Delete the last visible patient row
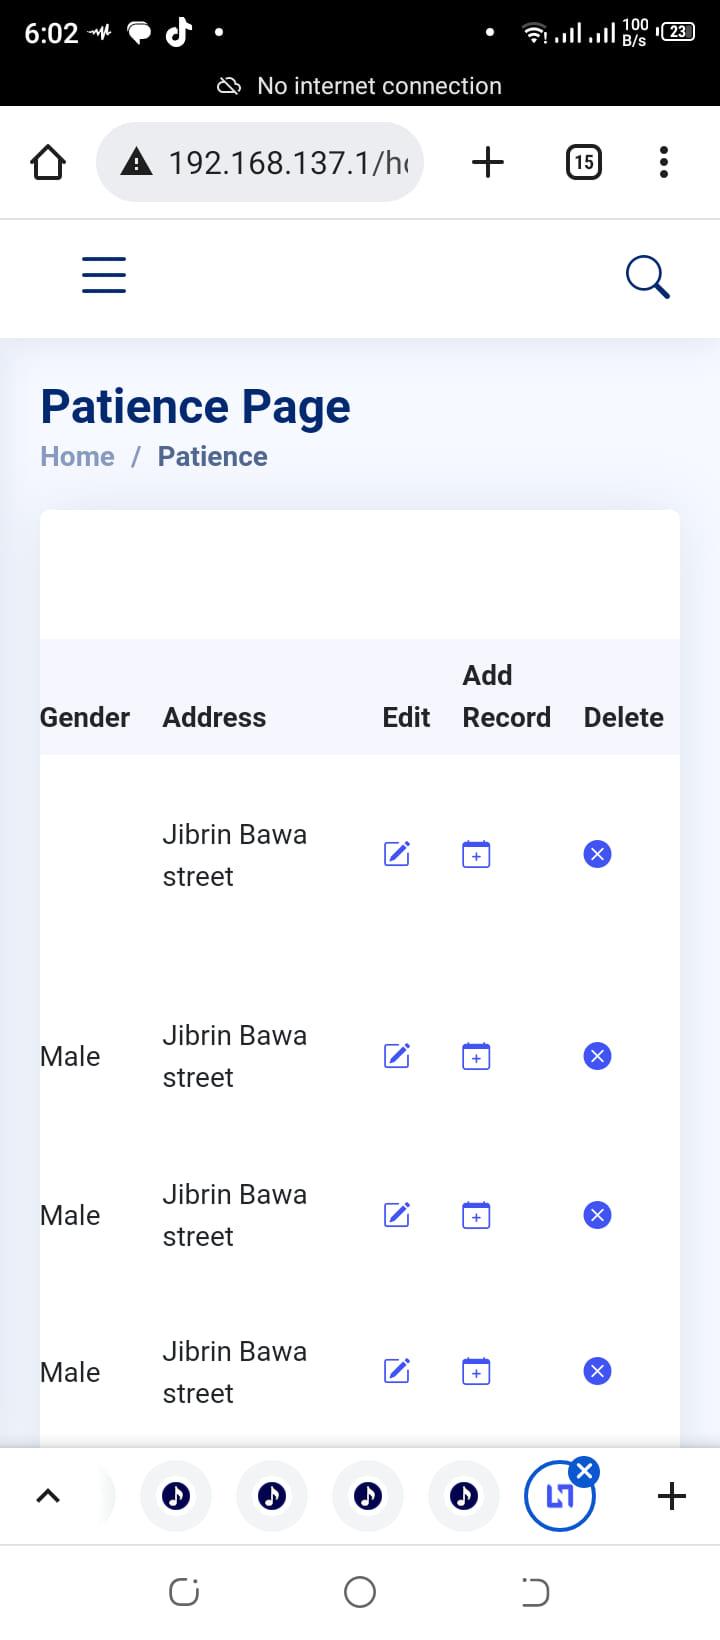 click(597, 1371)
